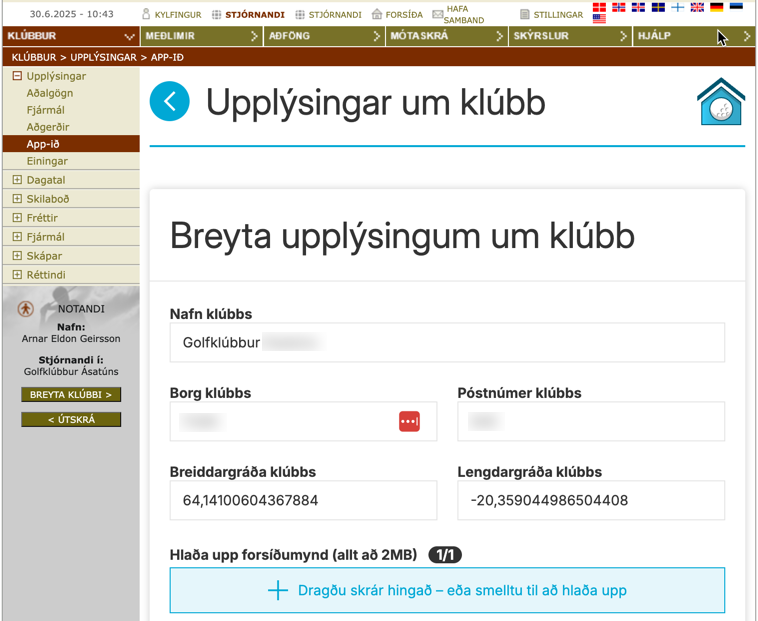Click the Upplýsingar breadcrumb link
This screenshot has height=621, width=758.
pyautogui.click(x=103, y=58)
